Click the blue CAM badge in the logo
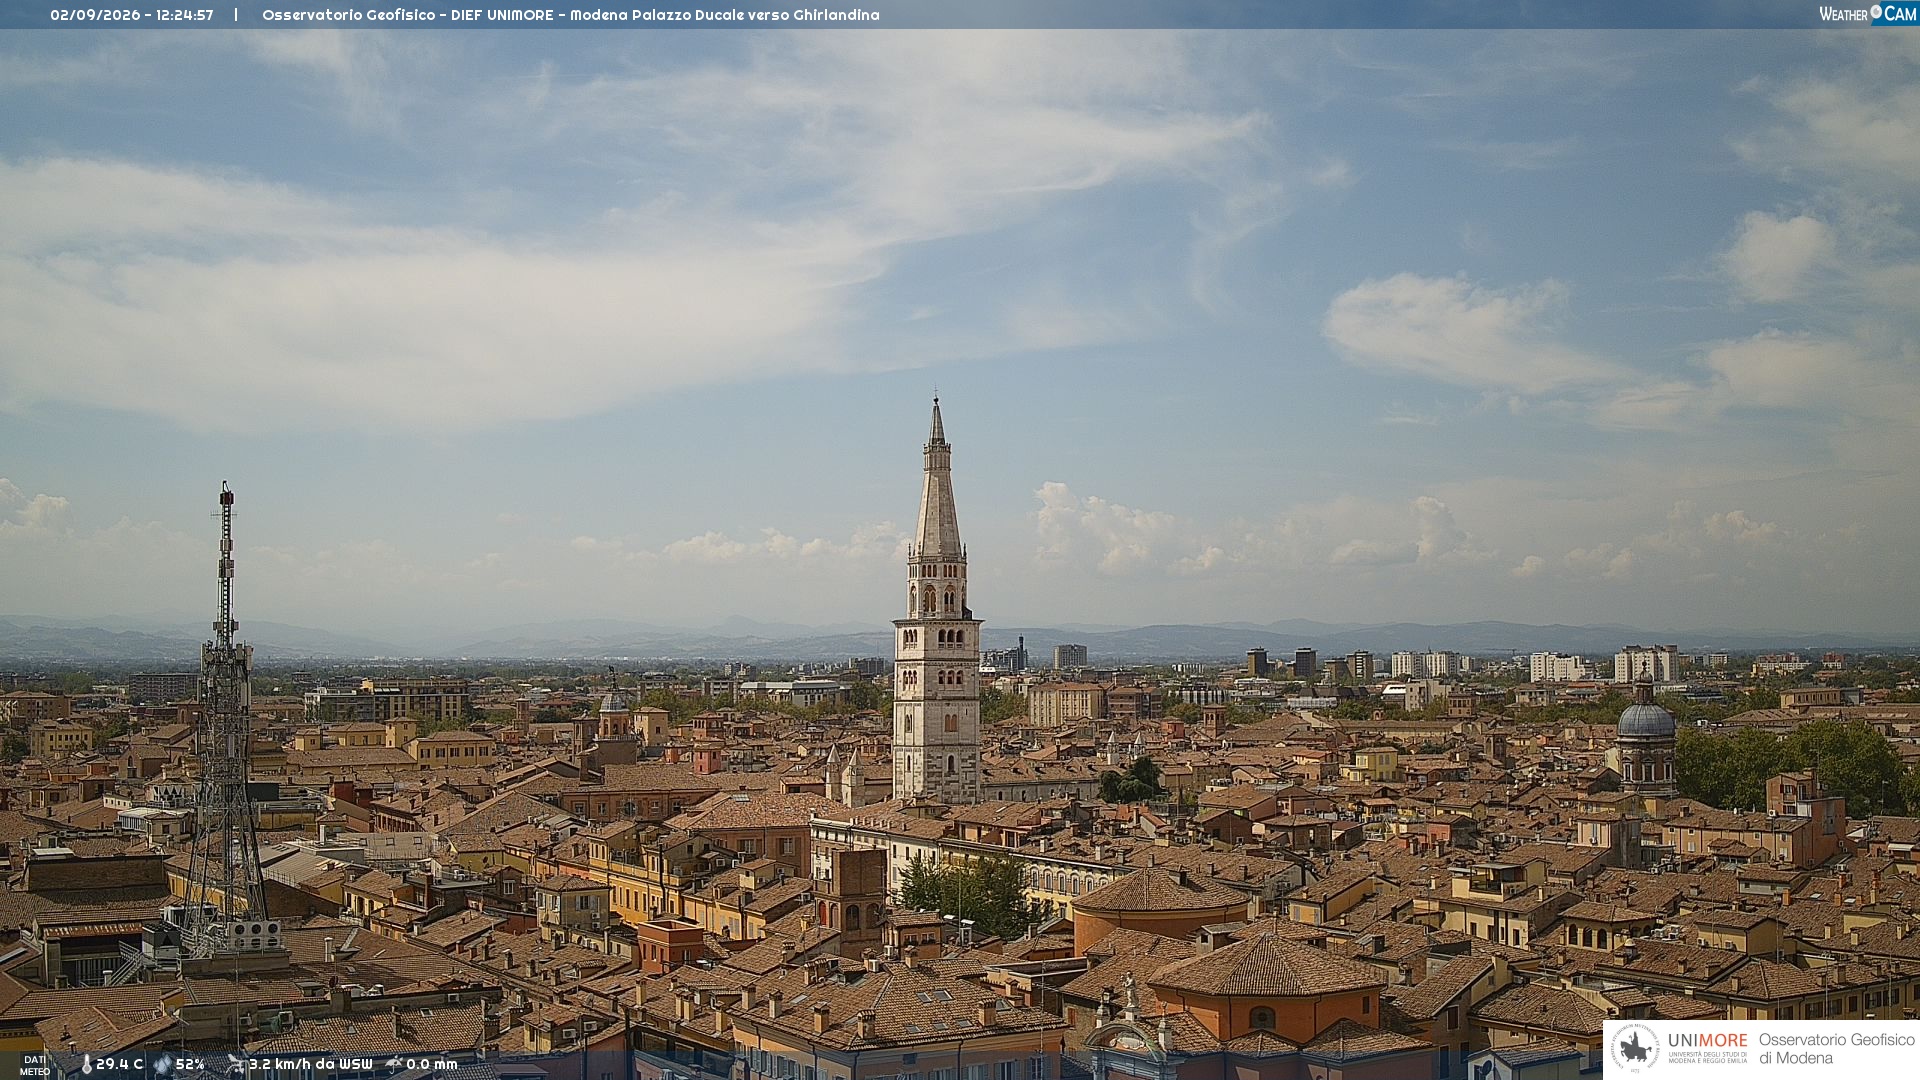The height and width of the screenshot is (1080, 1920). pos(1899,14)
